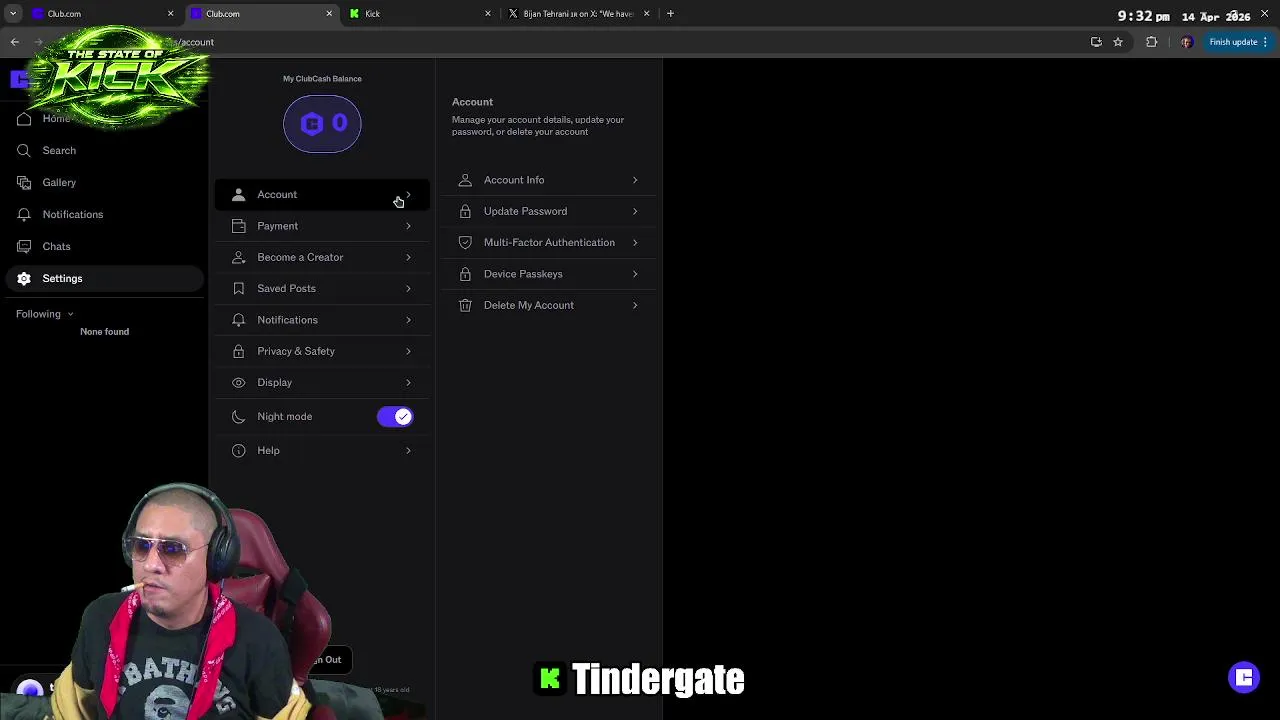The image size is (1280, 720).
Task: Expand the Account row chevron
Action: click(408, 194)
